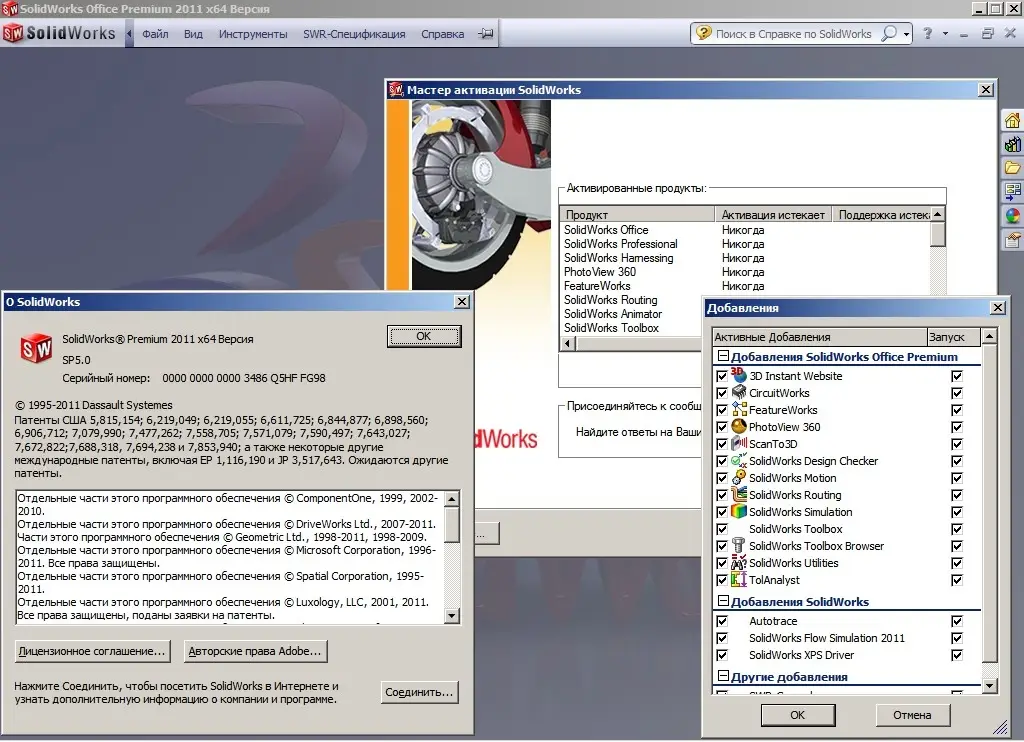Uncheck active add-in SolidWorks Motion
Viewport: 1024px width, 742px height.
[x=722, y=478]
